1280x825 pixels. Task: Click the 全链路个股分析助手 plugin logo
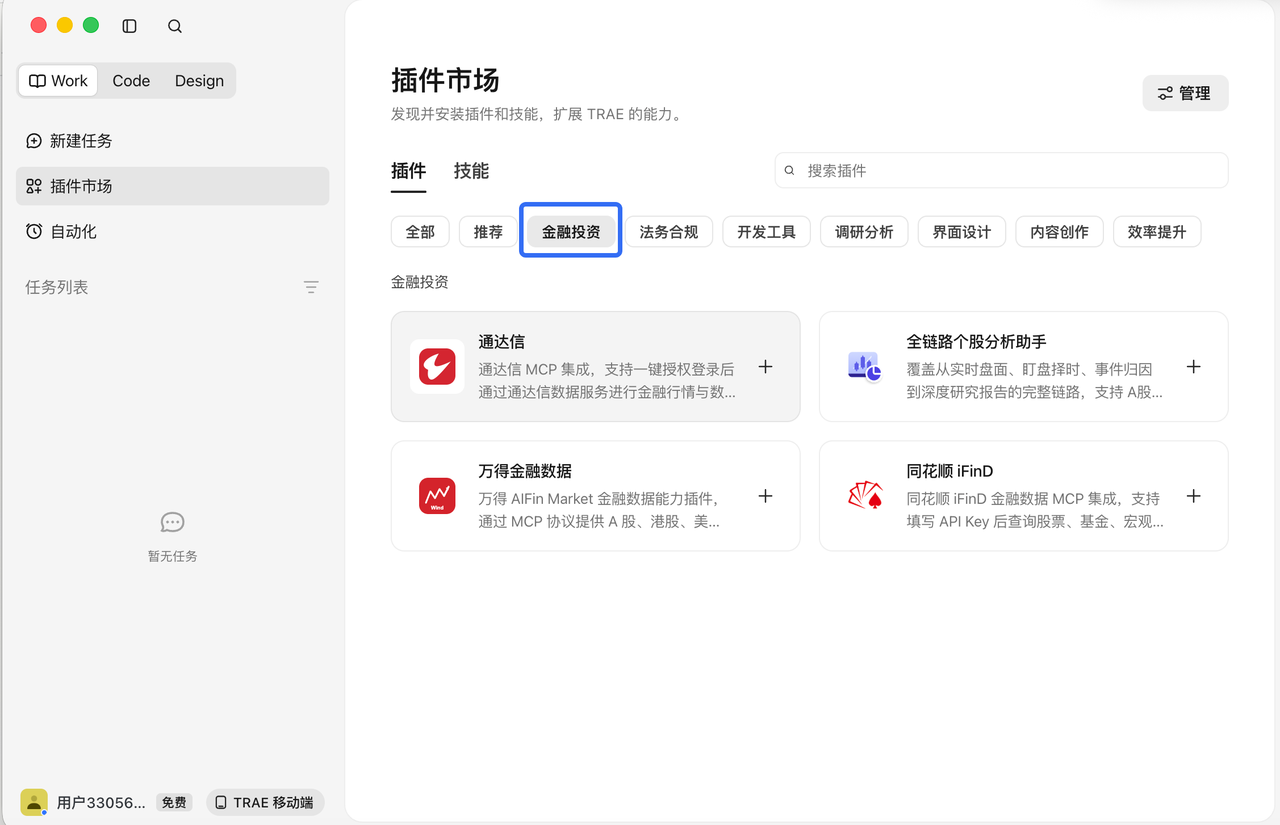pos(865,367)
